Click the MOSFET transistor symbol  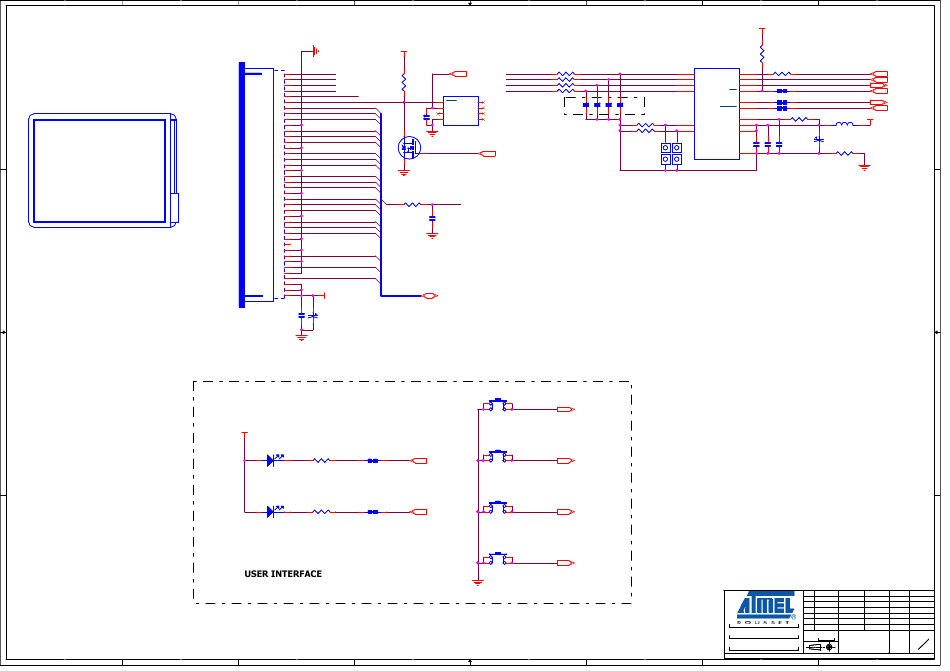[x=409, y=148]
